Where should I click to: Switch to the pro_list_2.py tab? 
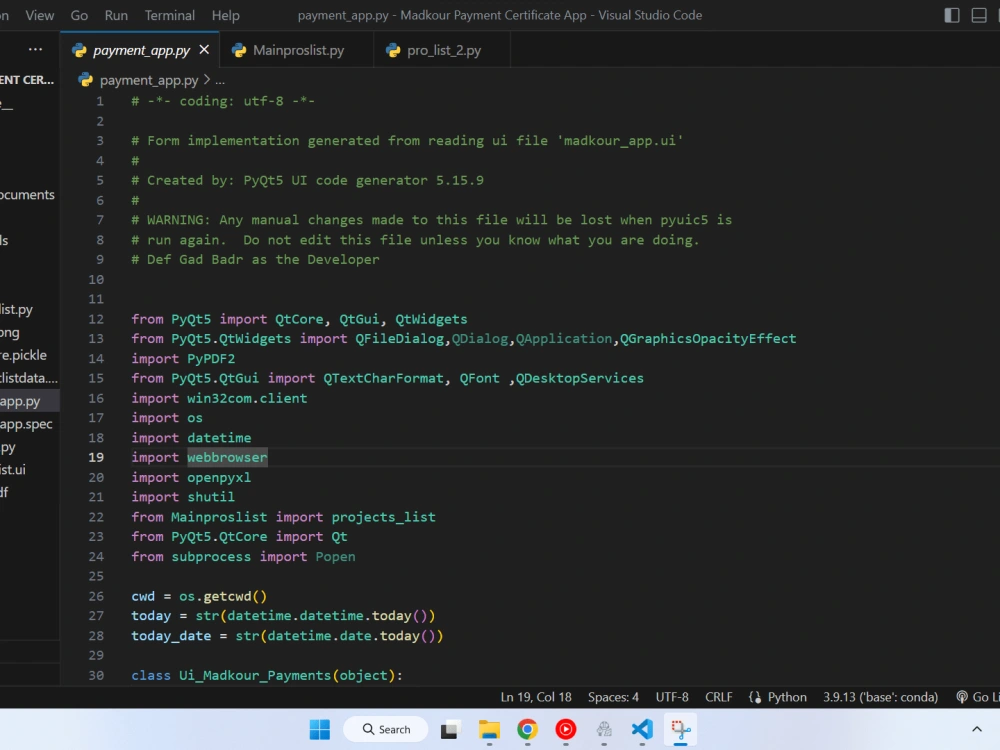(x=444, y=50)
